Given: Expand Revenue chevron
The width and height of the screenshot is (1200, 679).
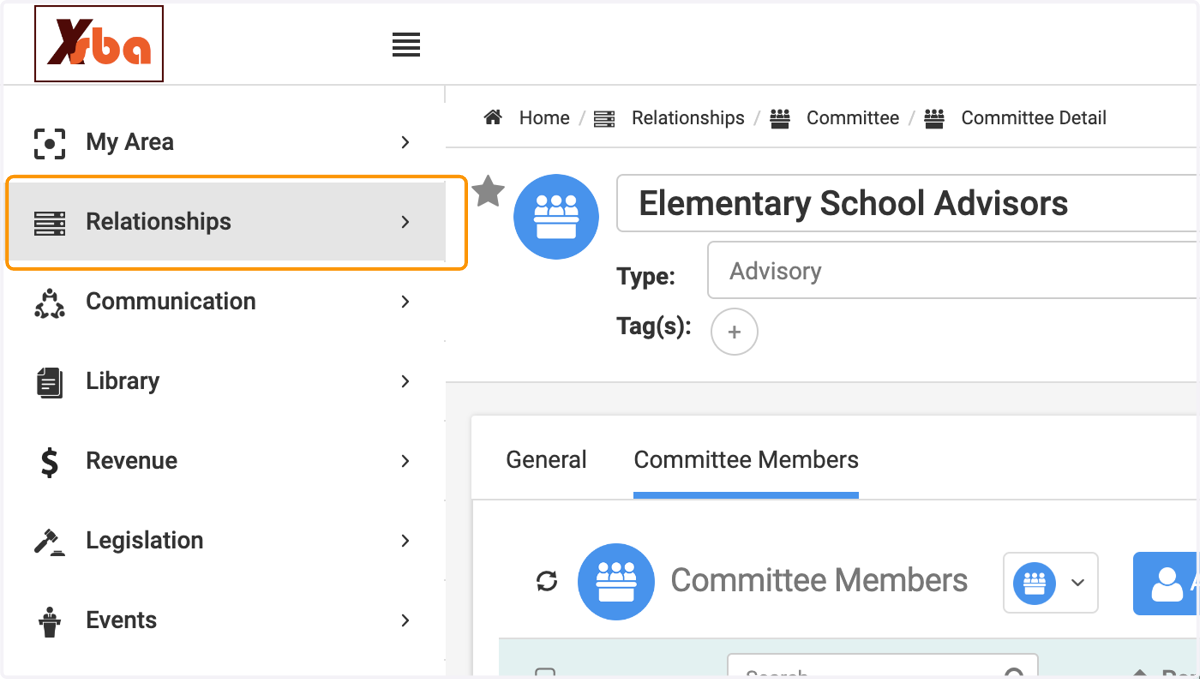Looking at the screenshot, I should 405,461.
